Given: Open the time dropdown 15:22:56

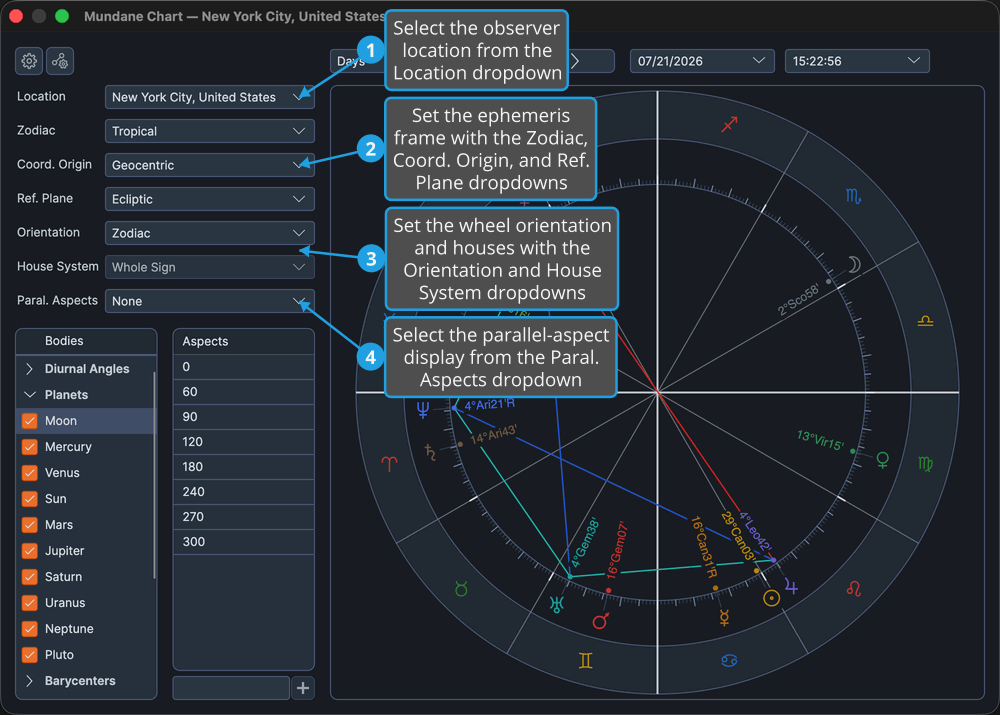Looking at the screenshot, I should pyautogui.click(x=857, y=61).
